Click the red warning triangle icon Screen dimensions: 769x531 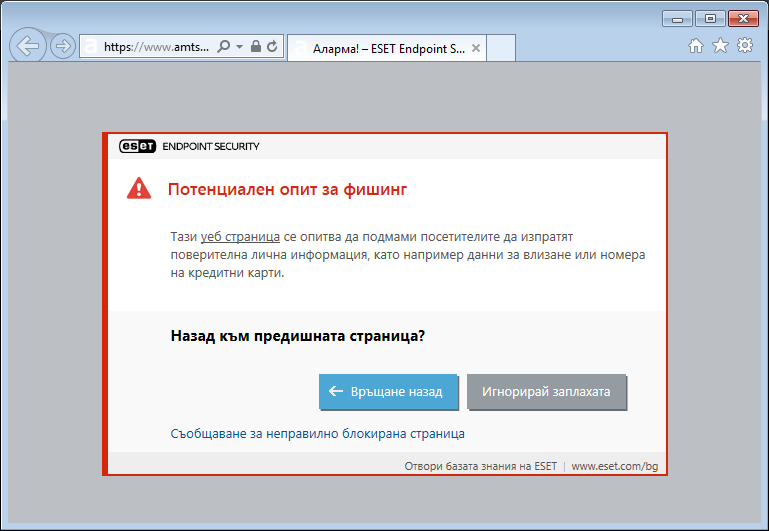tap(139, 188)
